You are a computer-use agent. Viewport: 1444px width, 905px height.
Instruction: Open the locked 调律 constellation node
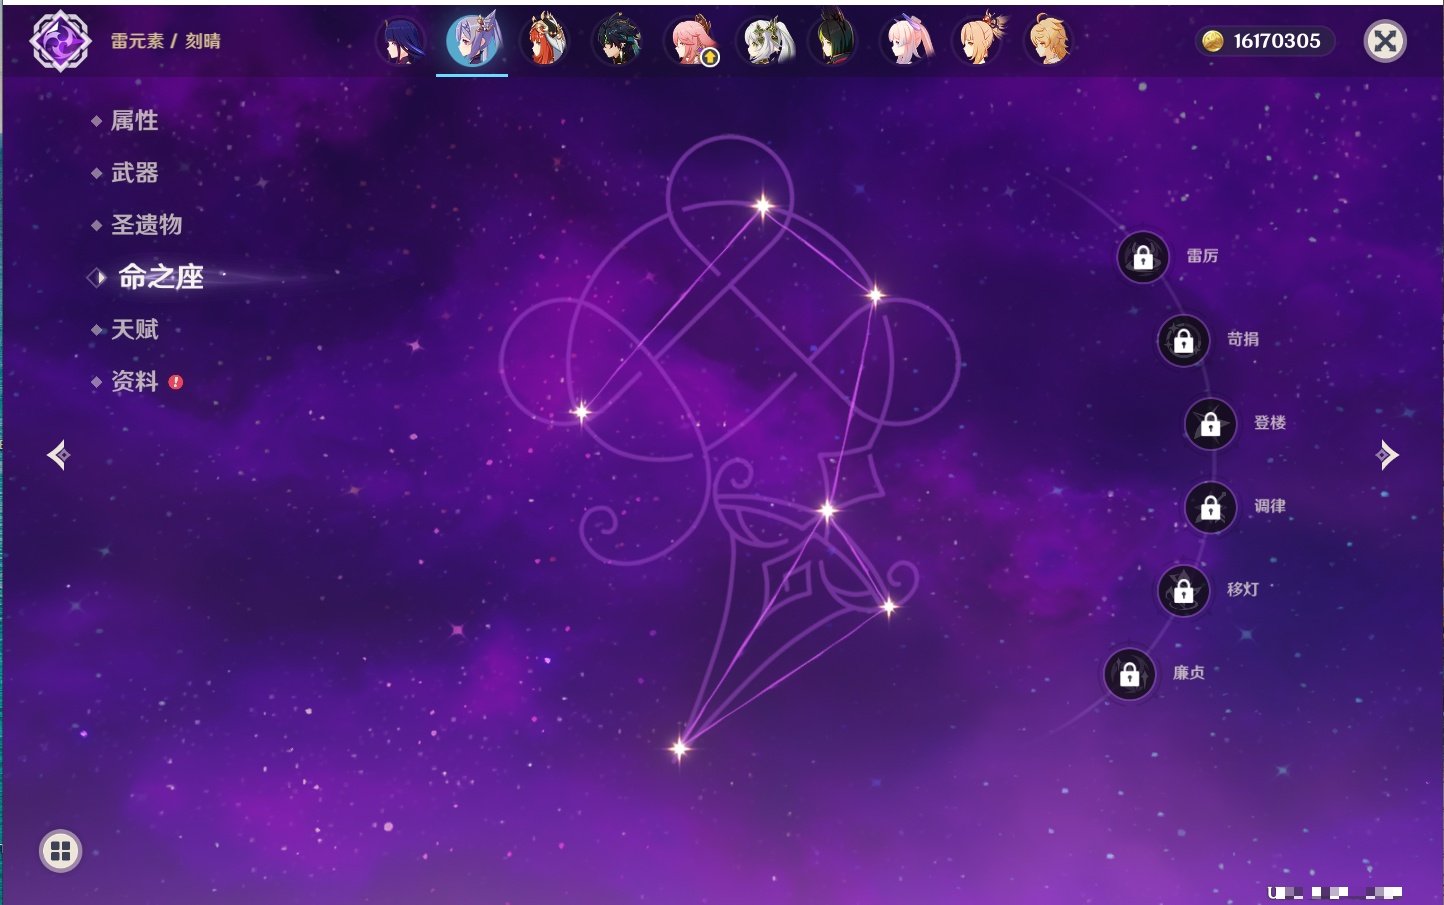click(x=1211, y=508)
